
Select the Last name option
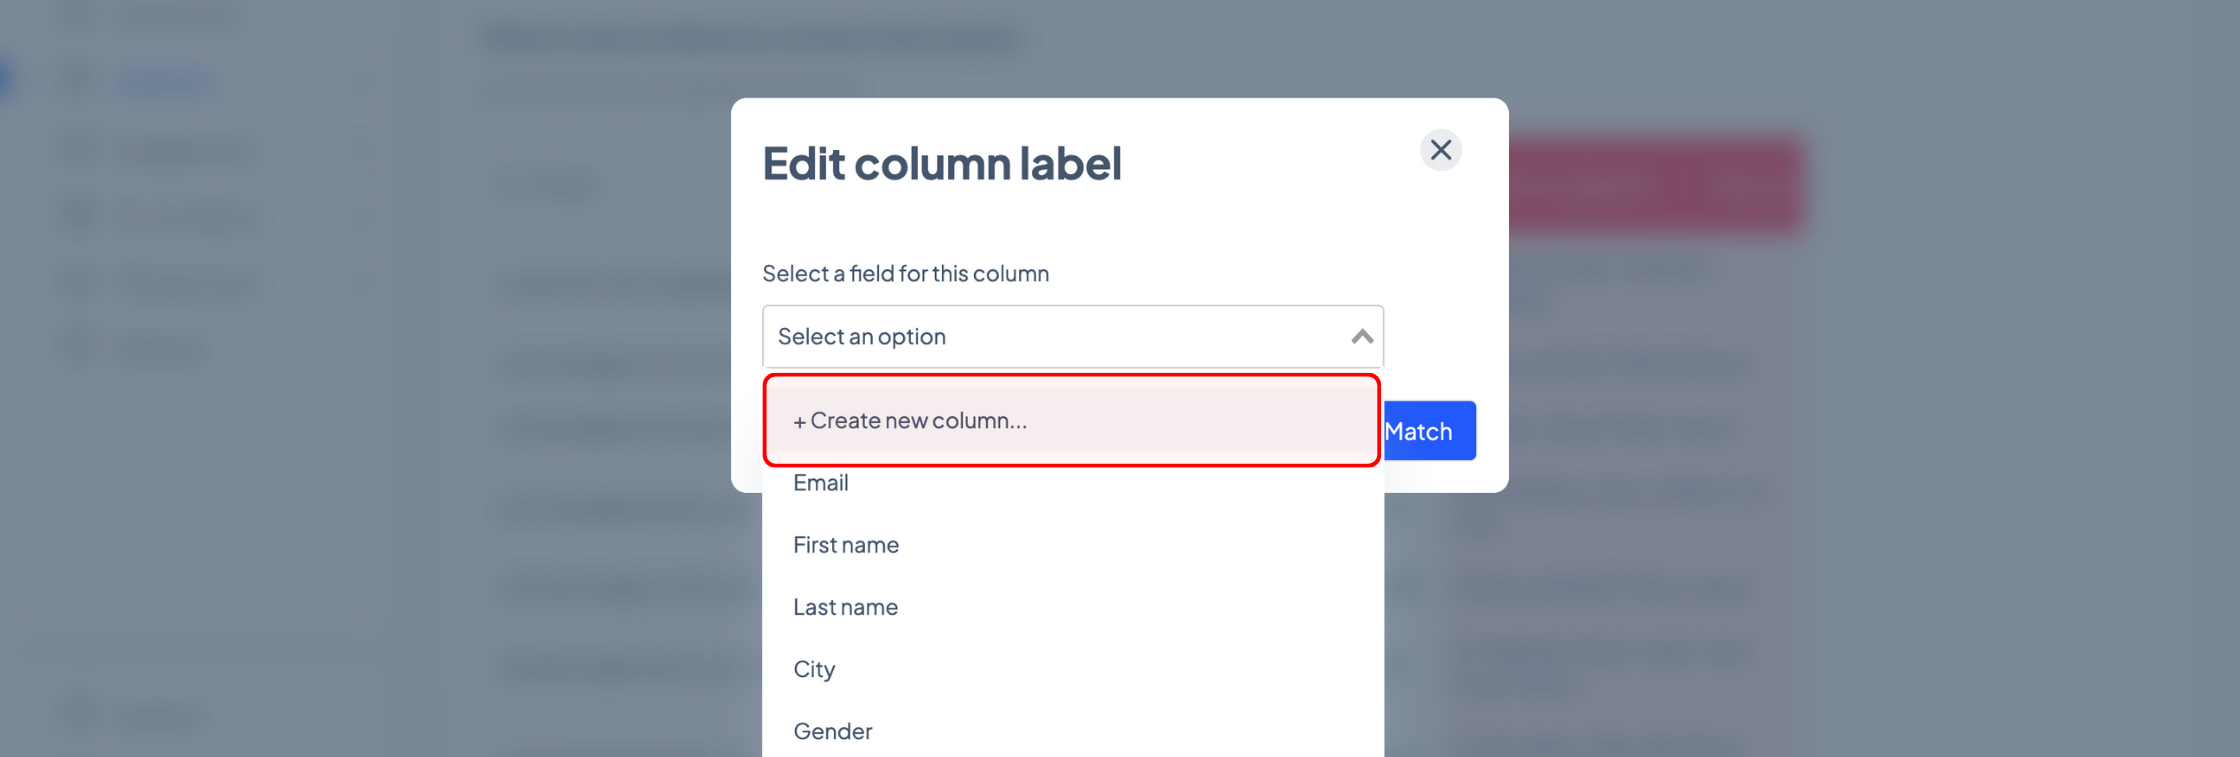tap(845, 607)
